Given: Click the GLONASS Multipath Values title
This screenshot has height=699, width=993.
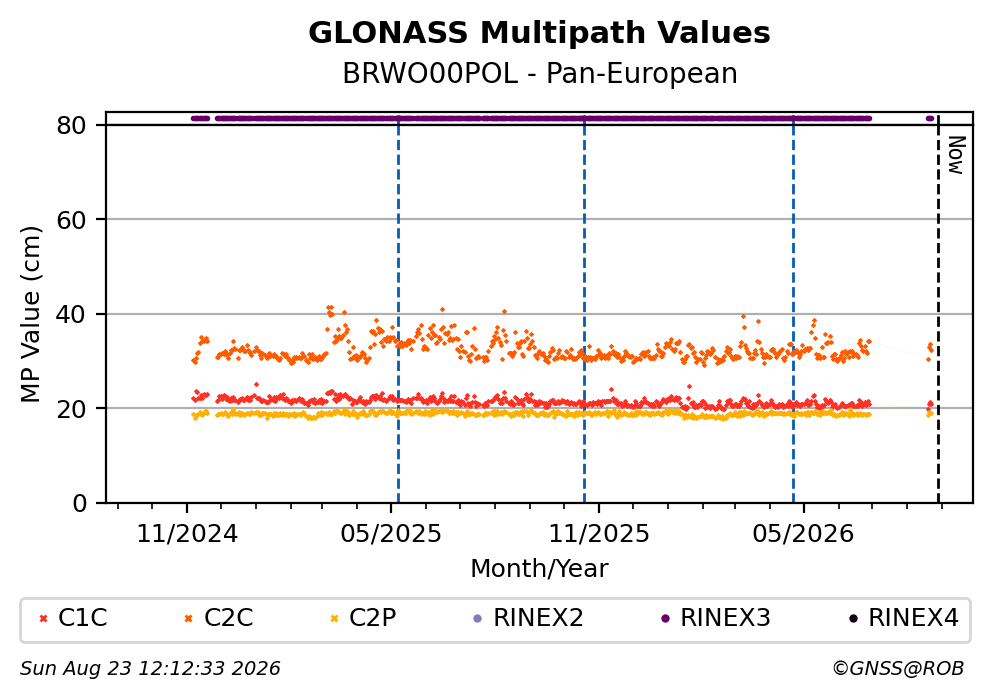Looking at the screenshot, I should pyautogui.click(x=540, y=32).
